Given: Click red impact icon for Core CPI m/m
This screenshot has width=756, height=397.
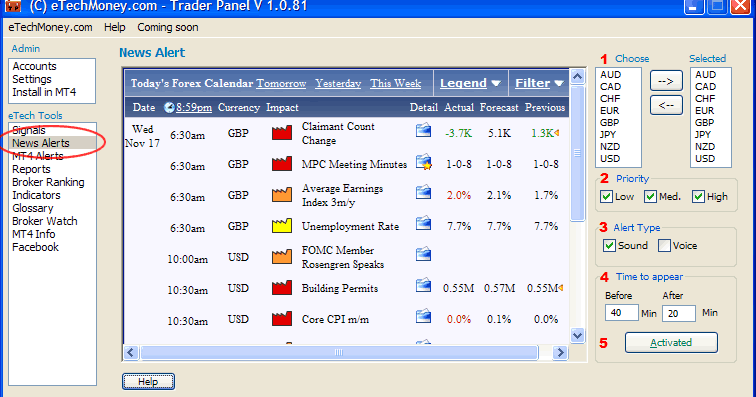Looking at the screenshot, I should click(x=282, y=318).
